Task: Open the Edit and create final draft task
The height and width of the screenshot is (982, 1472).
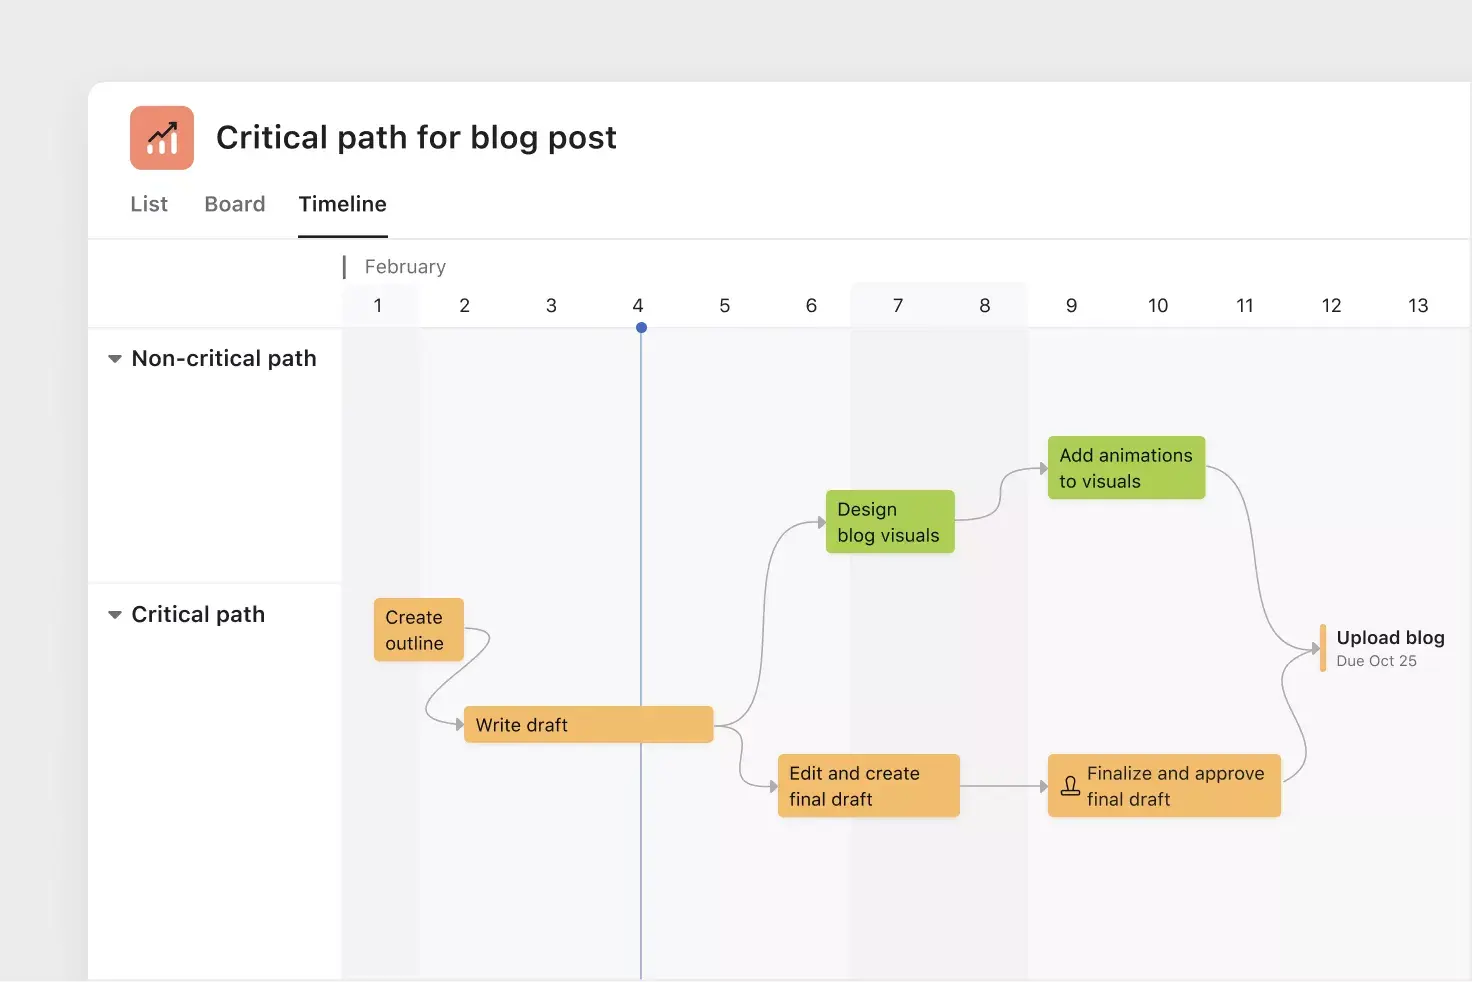Action: click(867, 785)
